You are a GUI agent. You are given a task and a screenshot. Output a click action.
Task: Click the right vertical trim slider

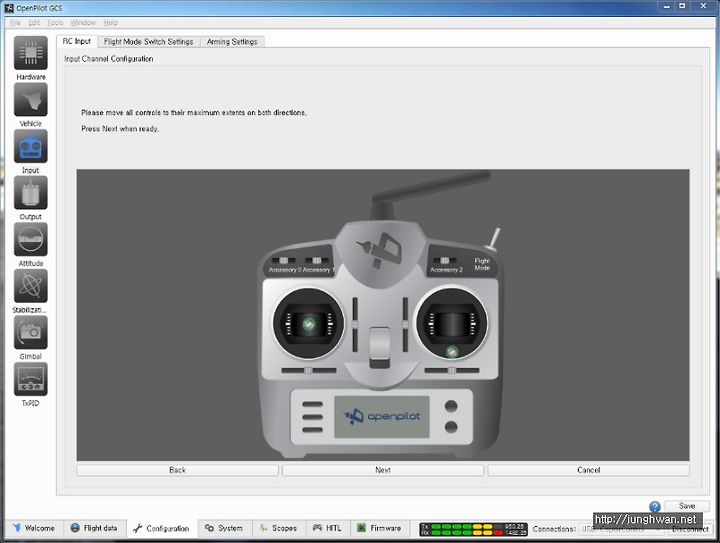405,325
